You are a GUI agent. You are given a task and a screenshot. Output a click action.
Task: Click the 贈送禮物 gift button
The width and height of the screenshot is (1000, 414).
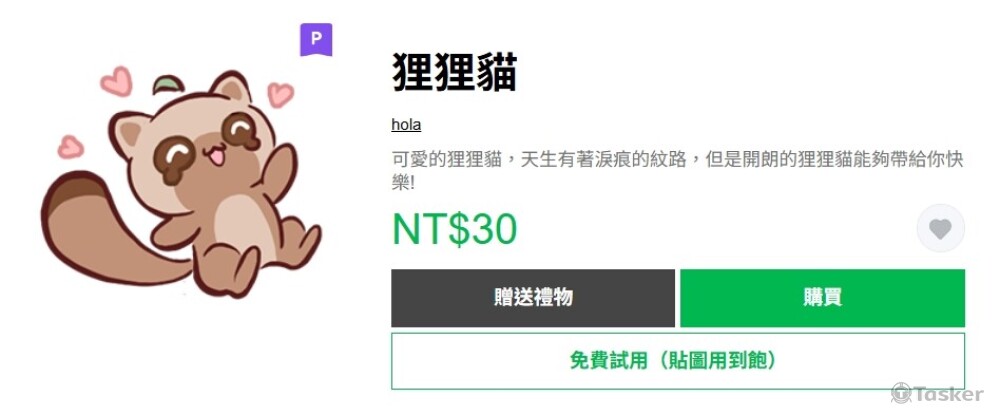[x=533, y=298]
